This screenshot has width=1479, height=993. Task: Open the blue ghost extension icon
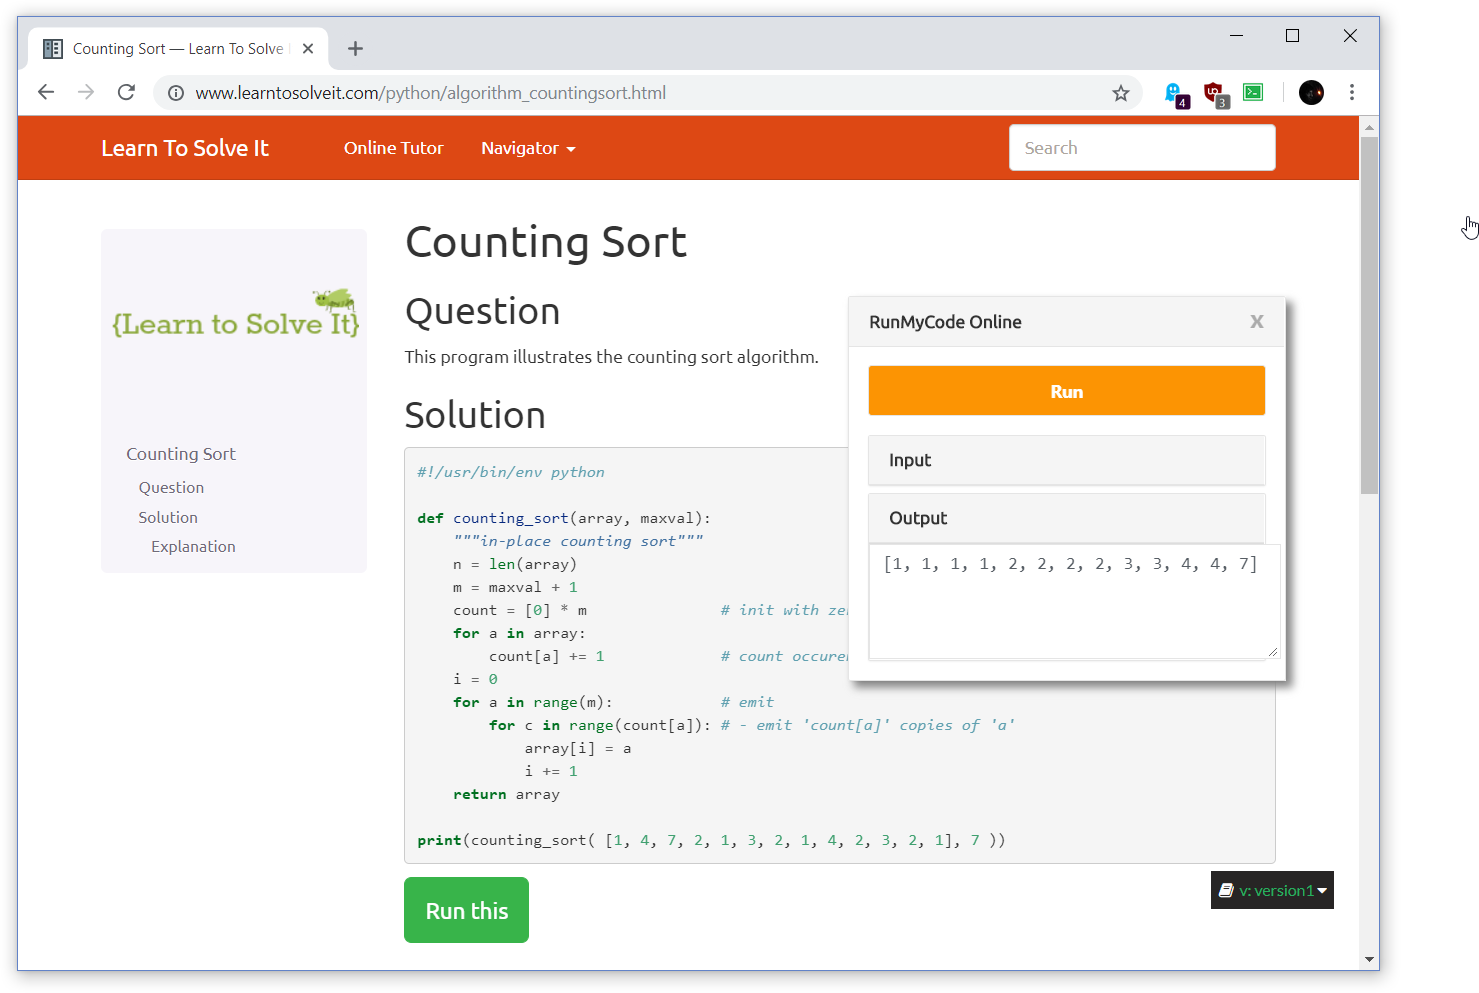click(1175, 94)
